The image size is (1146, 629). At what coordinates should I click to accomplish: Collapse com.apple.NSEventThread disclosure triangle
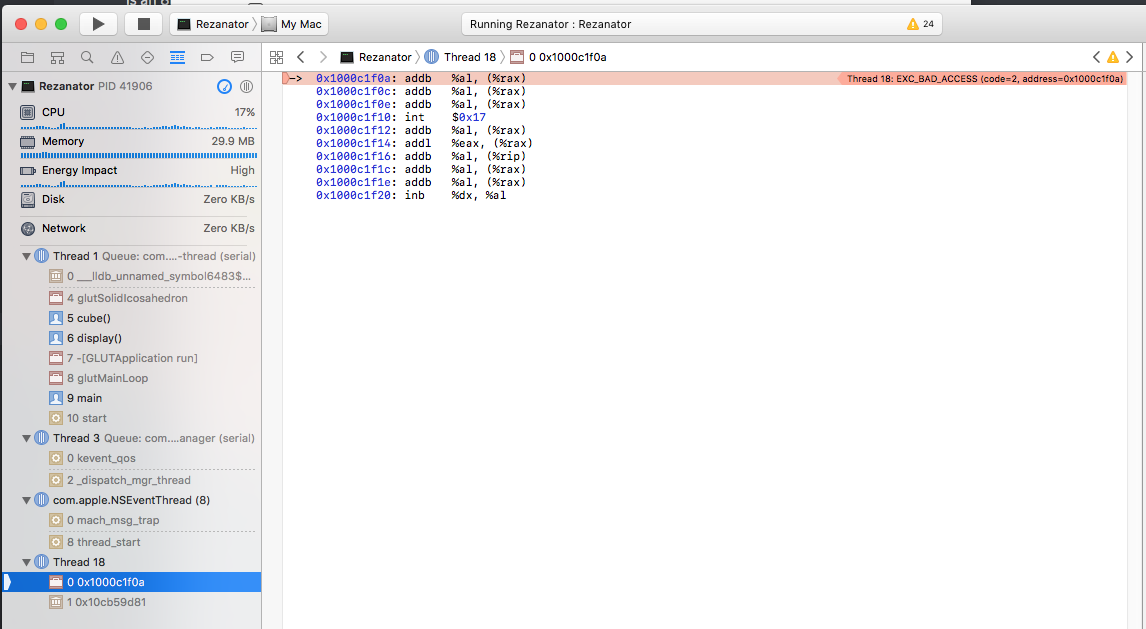[26, 500]
